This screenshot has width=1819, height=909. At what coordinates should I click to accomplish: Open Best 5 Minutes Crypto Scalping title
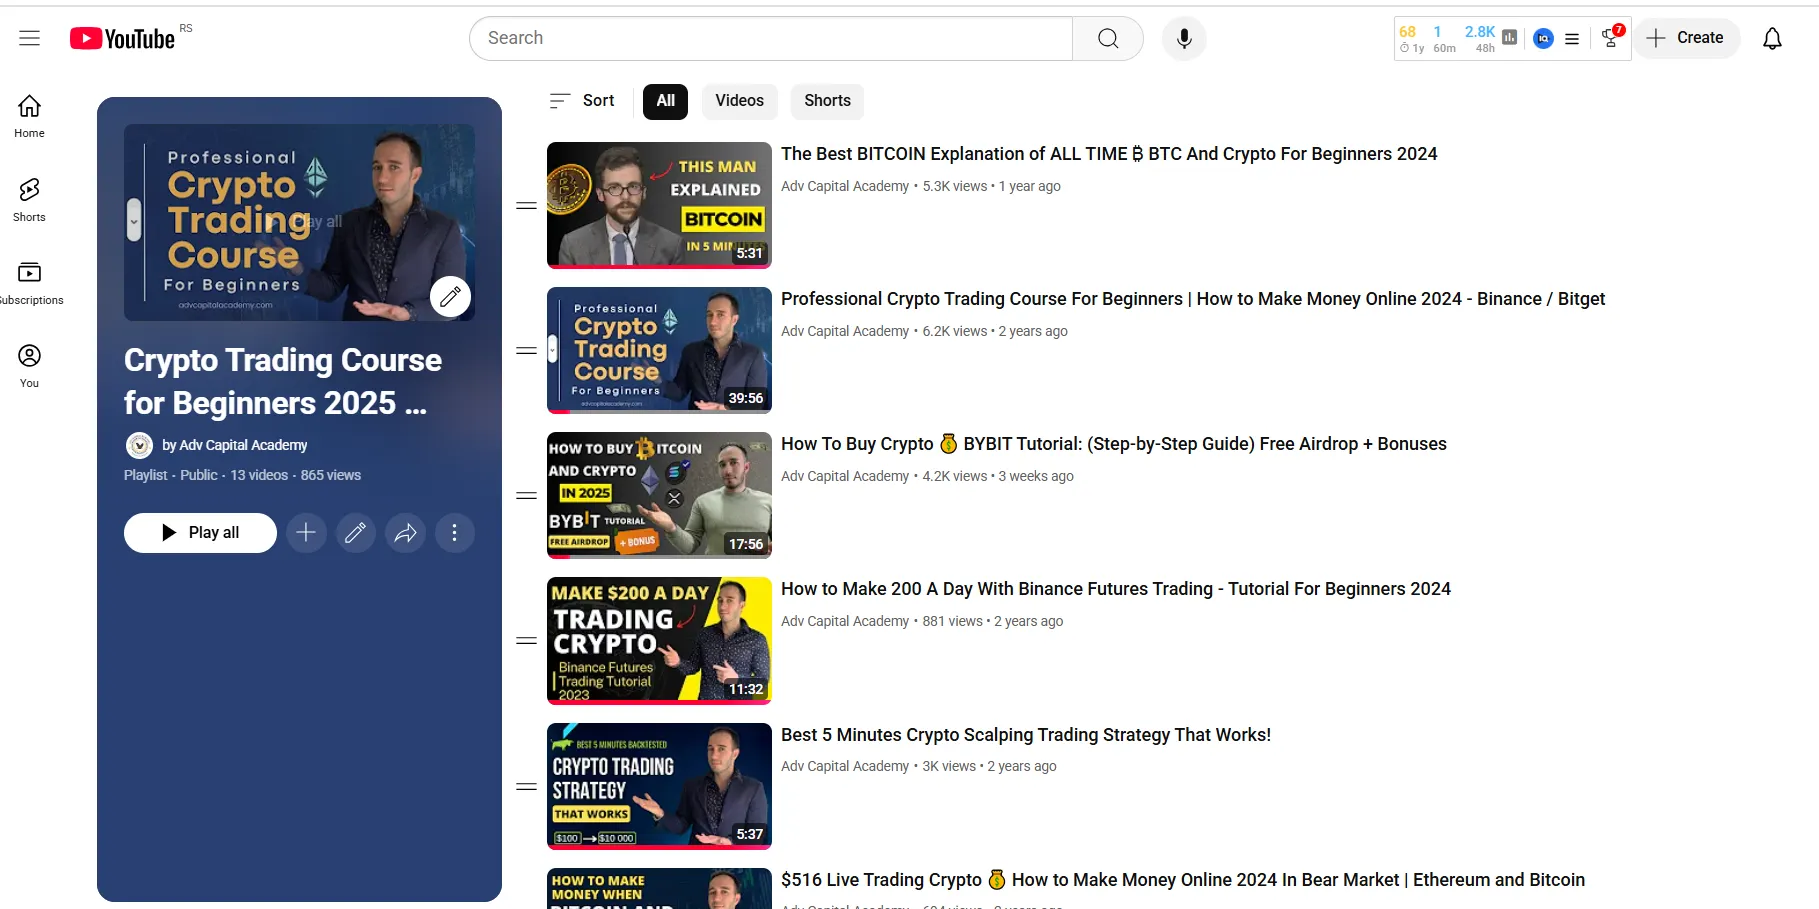coord(1025,735)
